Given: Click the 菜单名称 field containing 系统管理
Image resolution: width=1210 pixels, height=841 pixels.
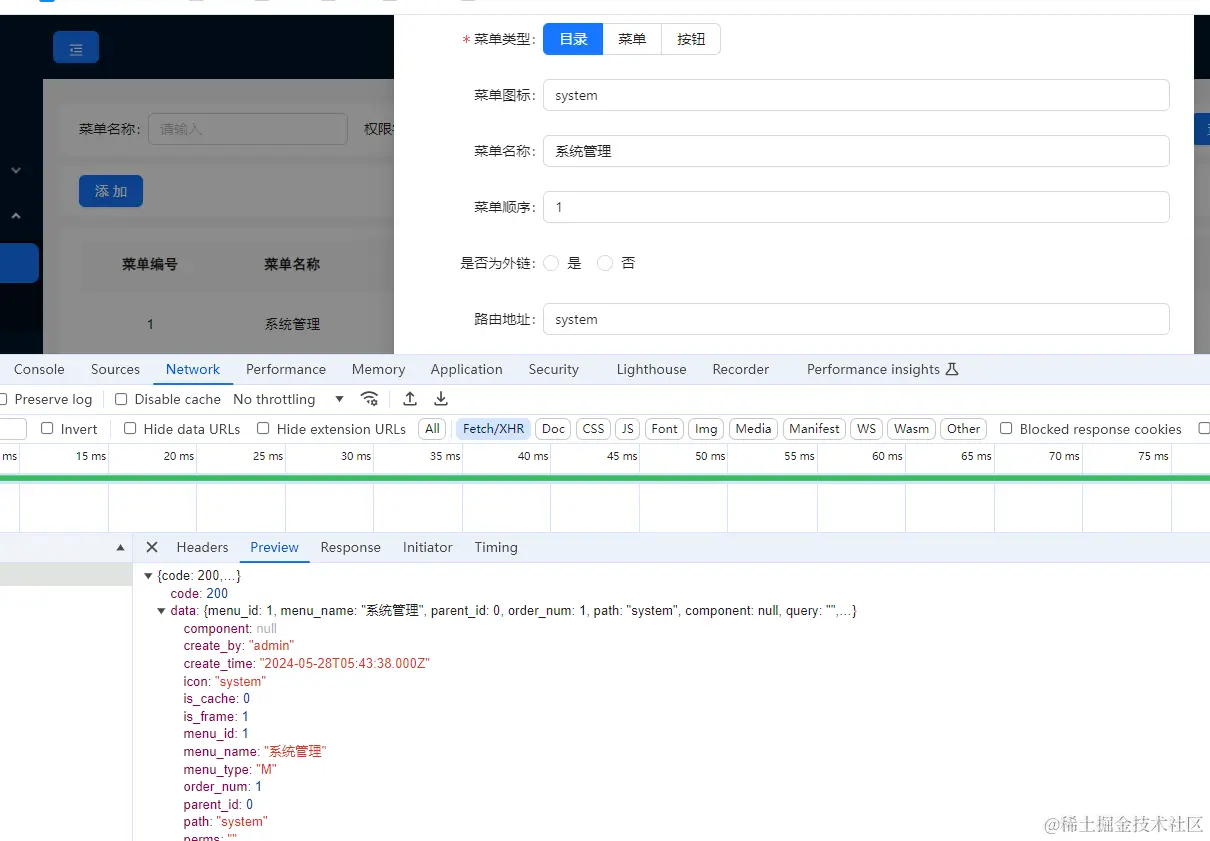Looking at the screenshot, I should 856,151.
